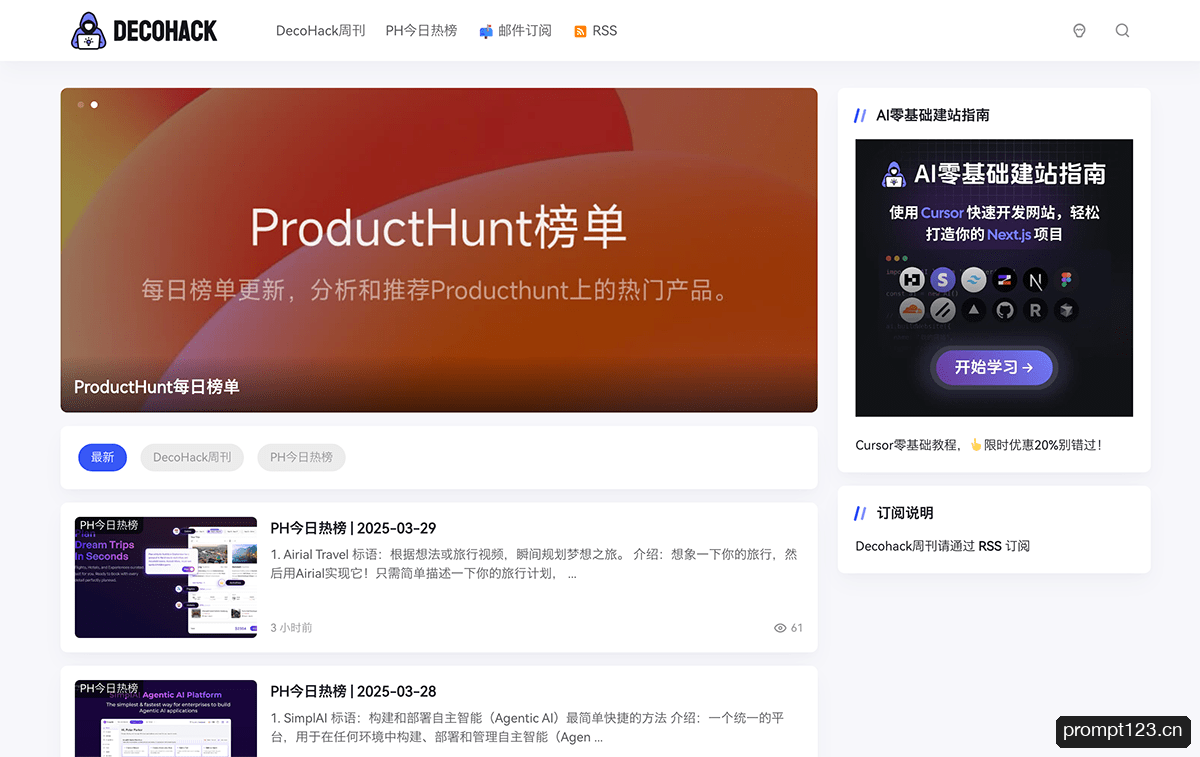Open the PH今日热榜 2025-03-29 article title
Viewport: 1200px width, 757px height.
coord(353,528)
